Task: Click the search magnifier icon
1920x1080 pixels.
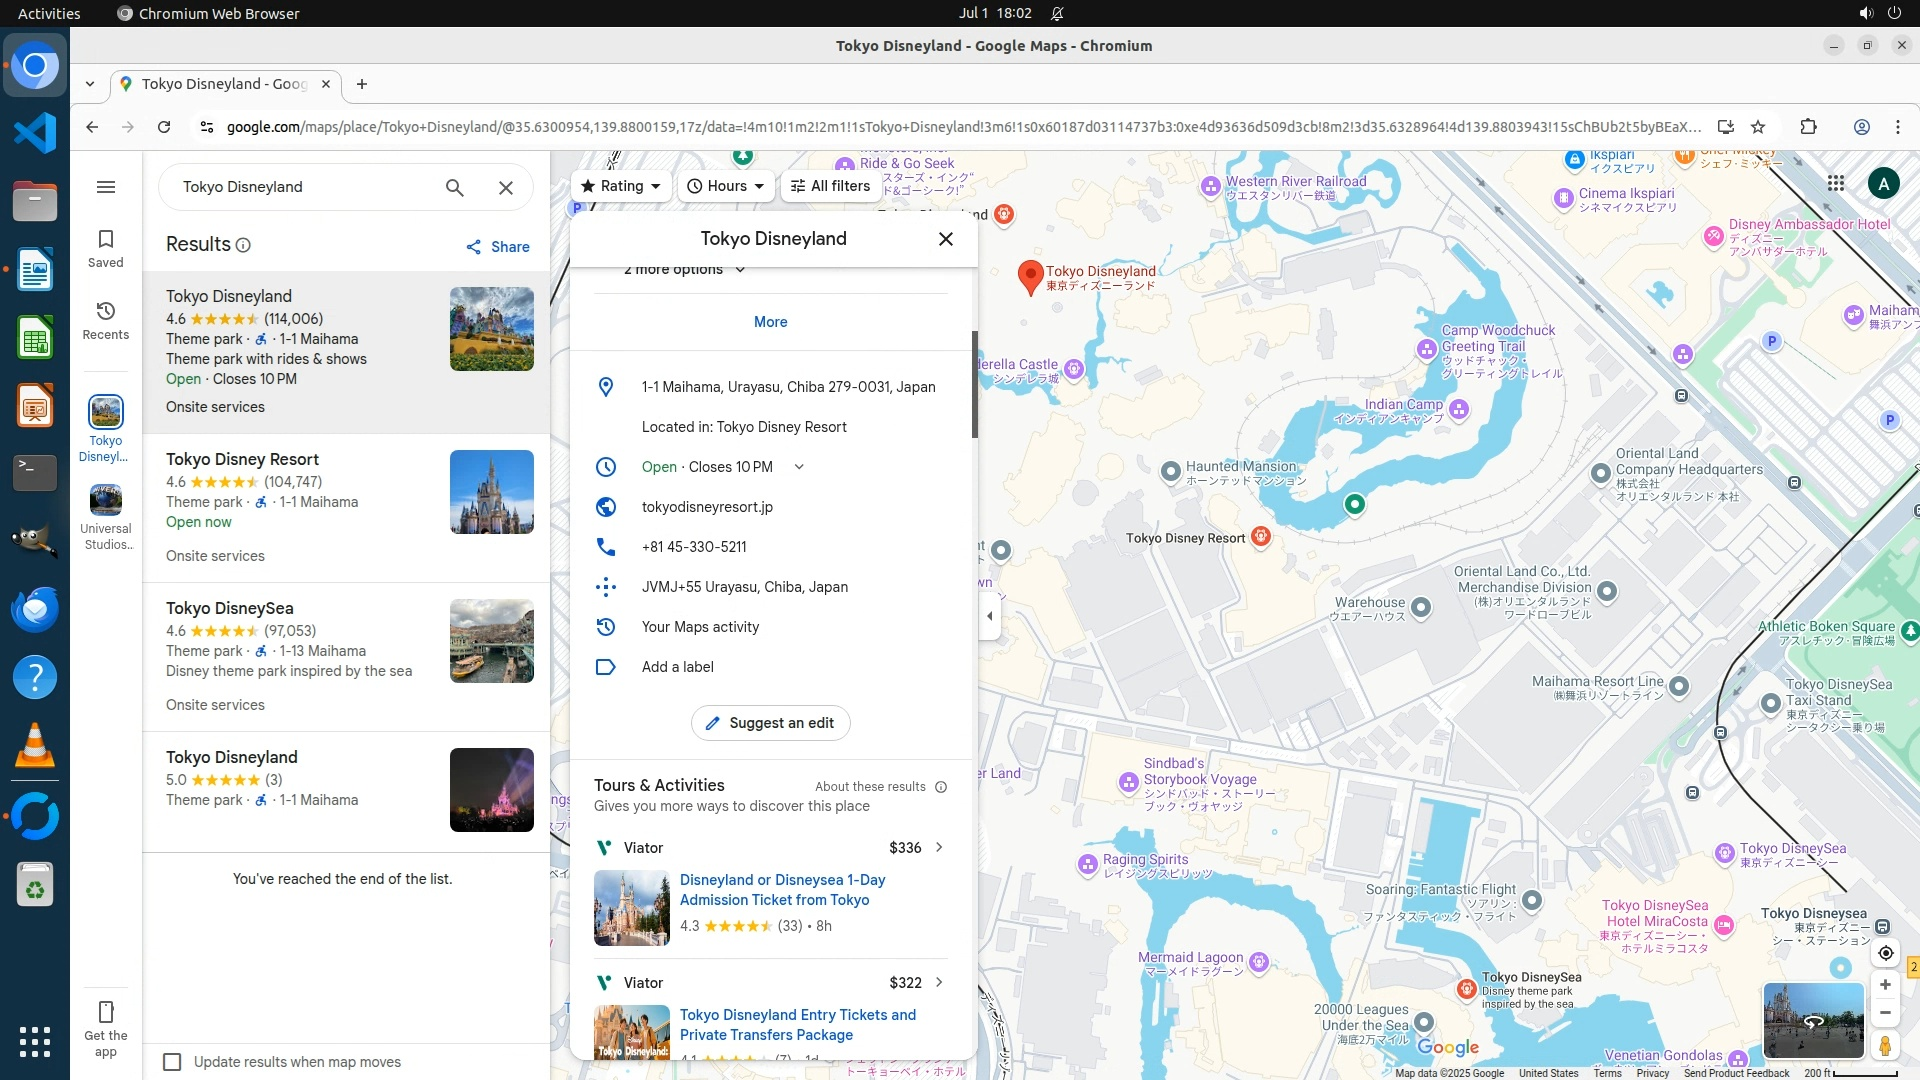Action: click(x=455, y=187)
